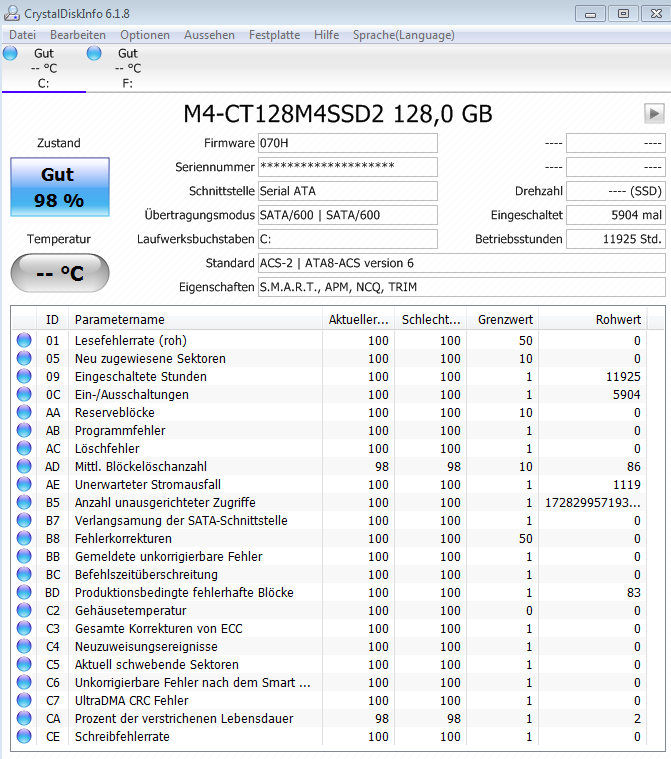The image size is (671, 759).
Task: Click status orb for Unerwarteter Stromausfall
Action: coord(24,484)
